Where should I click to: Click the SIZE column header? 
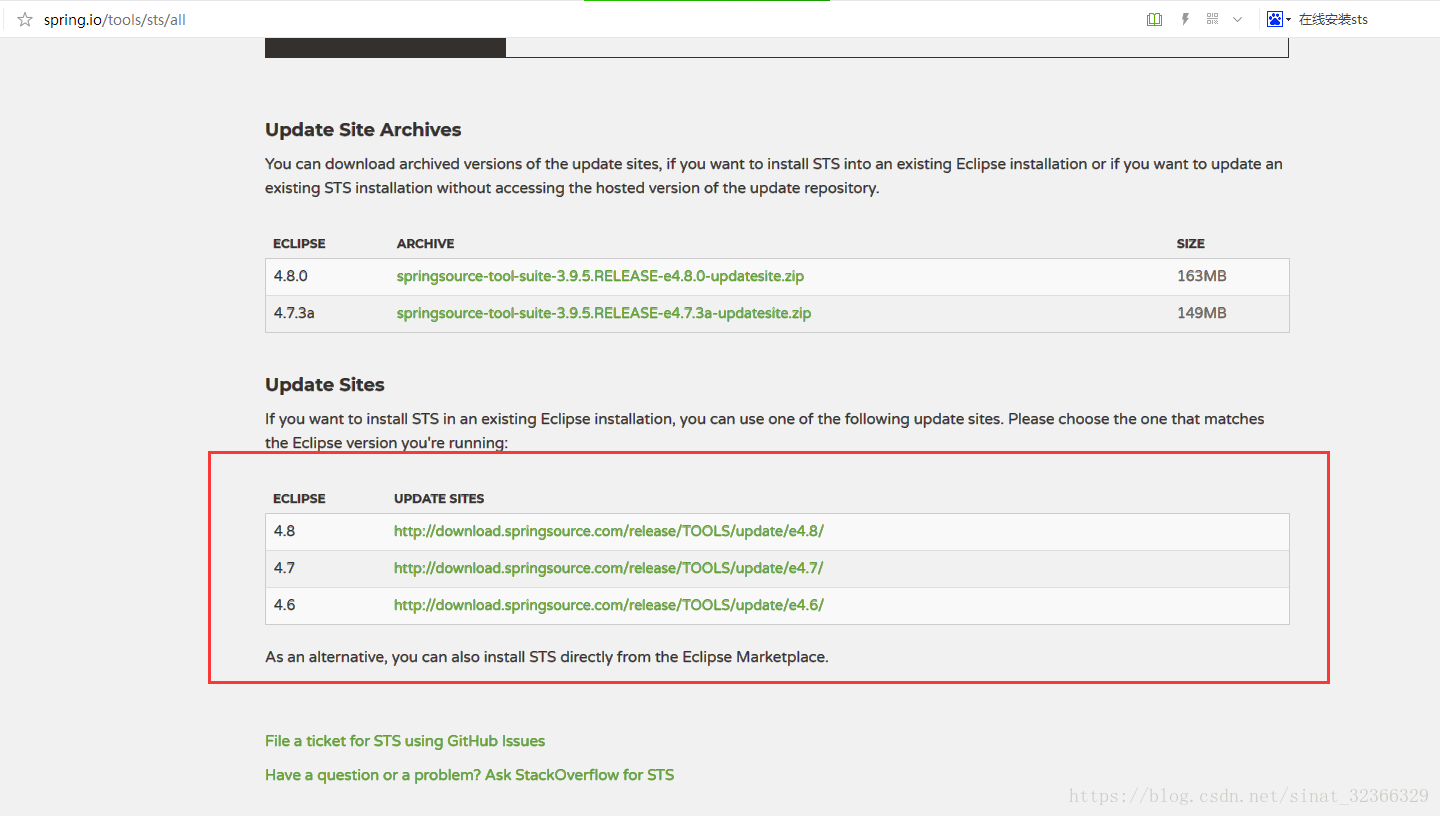[x=1190, y=244]
